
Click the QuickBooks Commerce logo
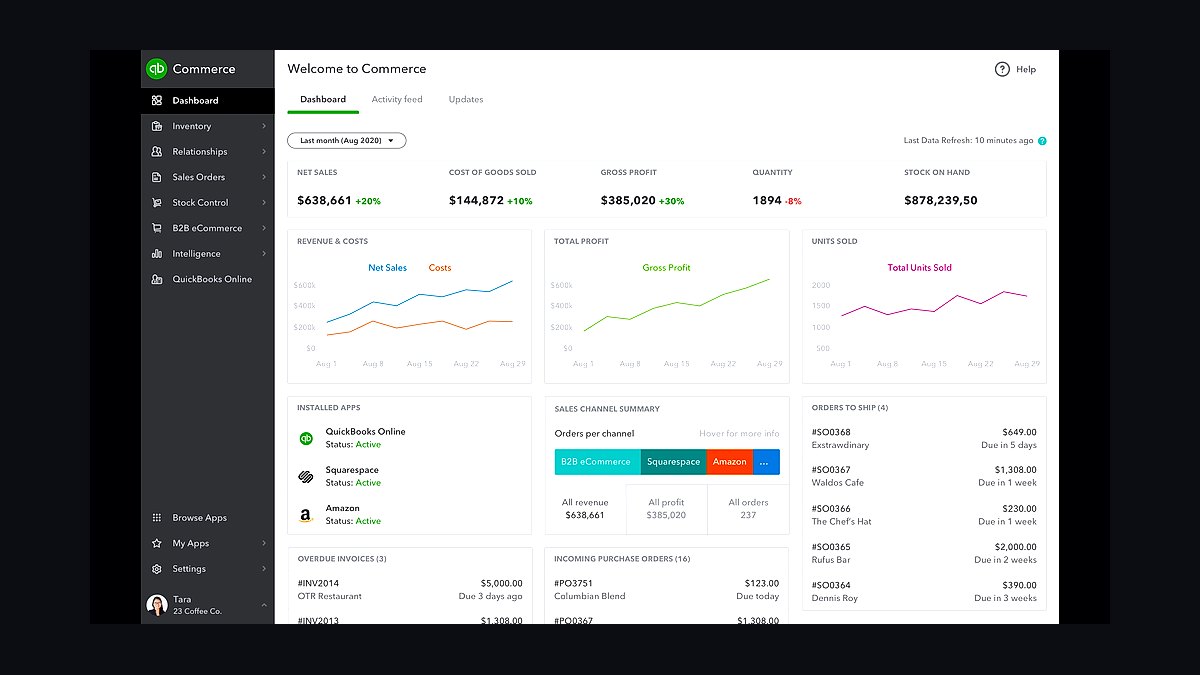157,69
